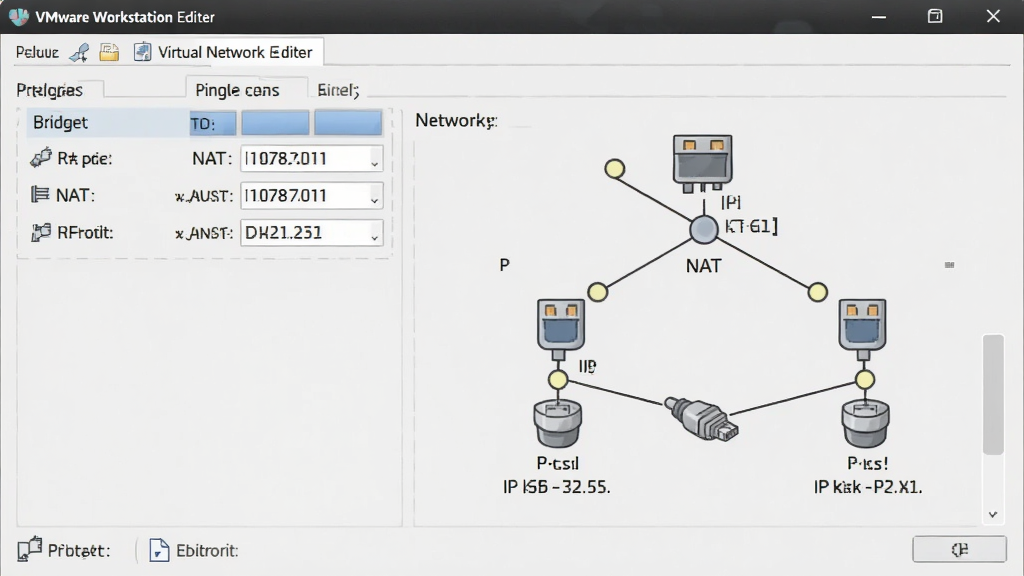Click the Prbtett monitor icon at bottom
This screenshot has height=576, width=1024.
point(29,549)
